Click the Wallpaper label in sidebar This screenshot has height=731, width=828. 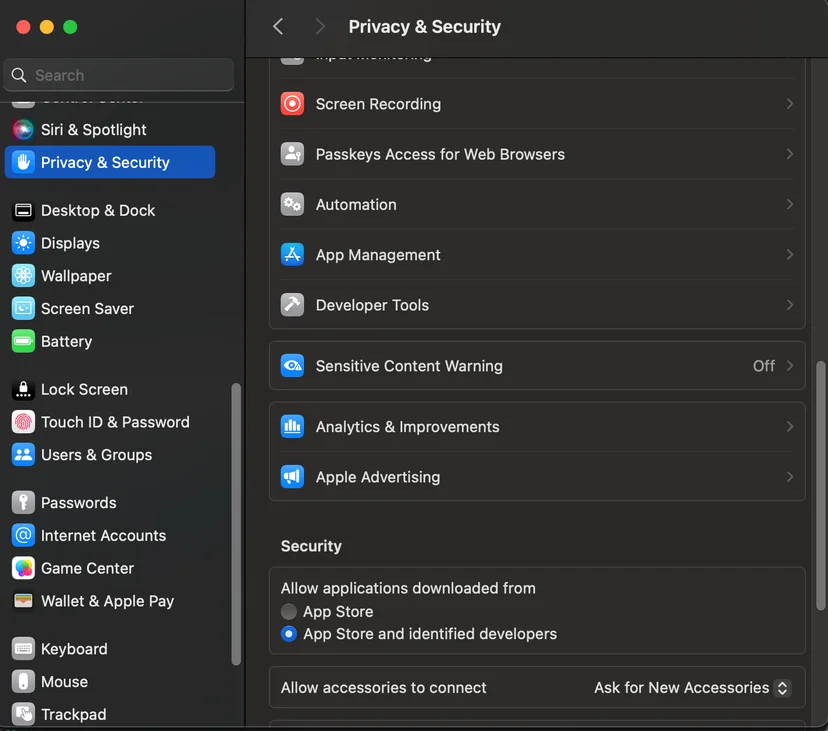pos(76,276)
